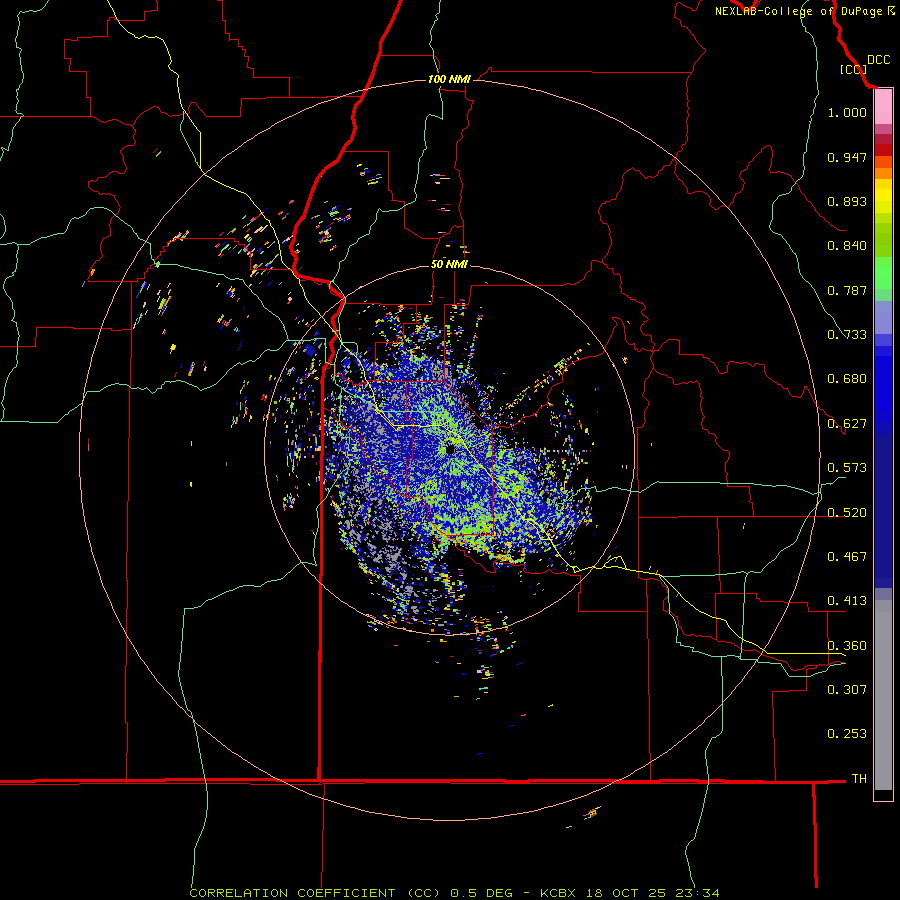Select the 0.253 scale value
900x900 pixels.
coord(847,734)
